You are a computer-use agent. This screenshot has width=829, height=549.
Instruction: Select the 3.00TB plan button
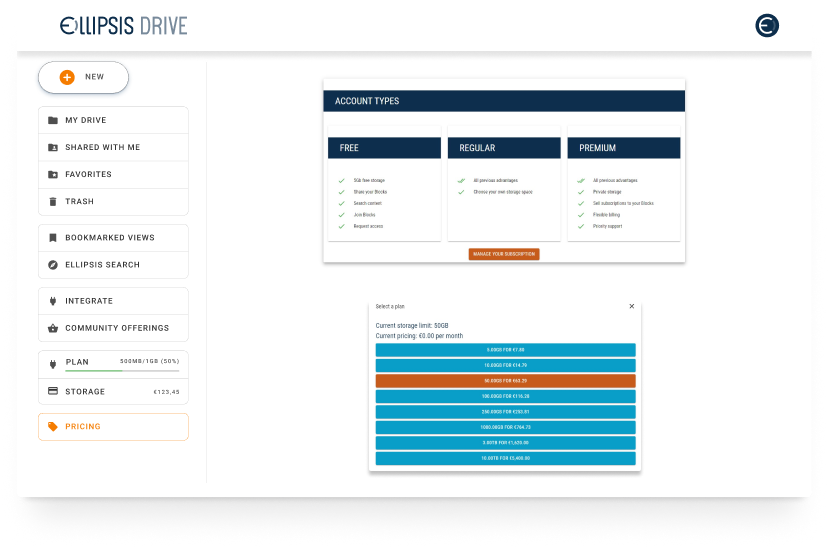505,443
